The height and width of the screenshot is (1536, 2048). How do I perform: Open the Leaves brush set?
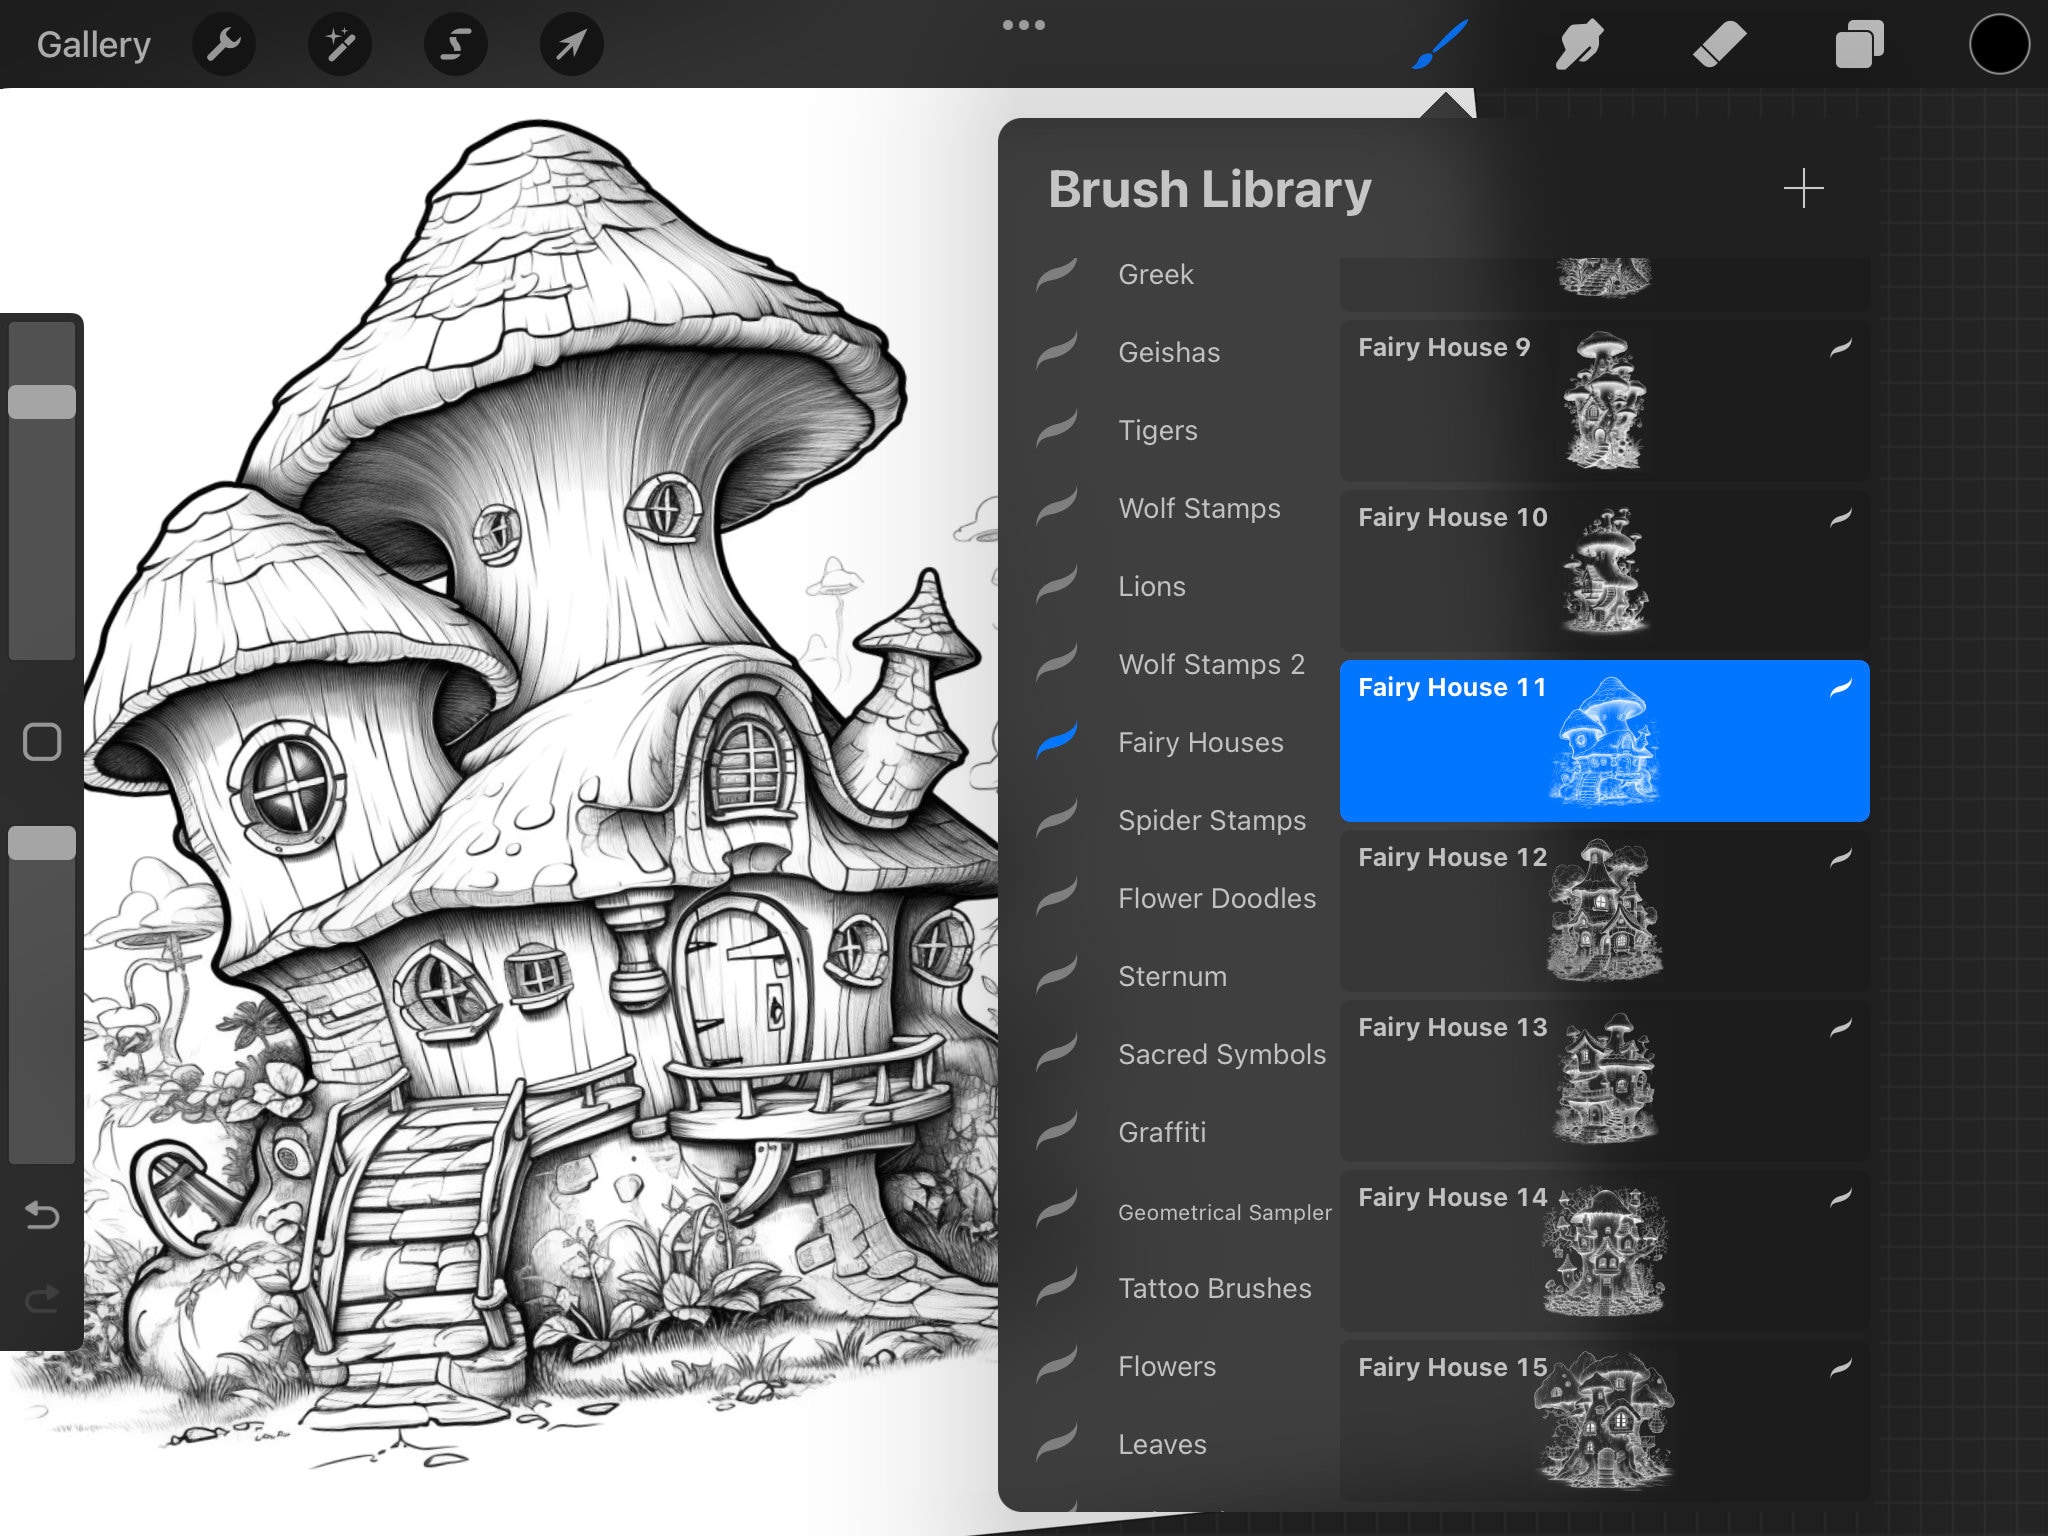click(1162, 1444)
